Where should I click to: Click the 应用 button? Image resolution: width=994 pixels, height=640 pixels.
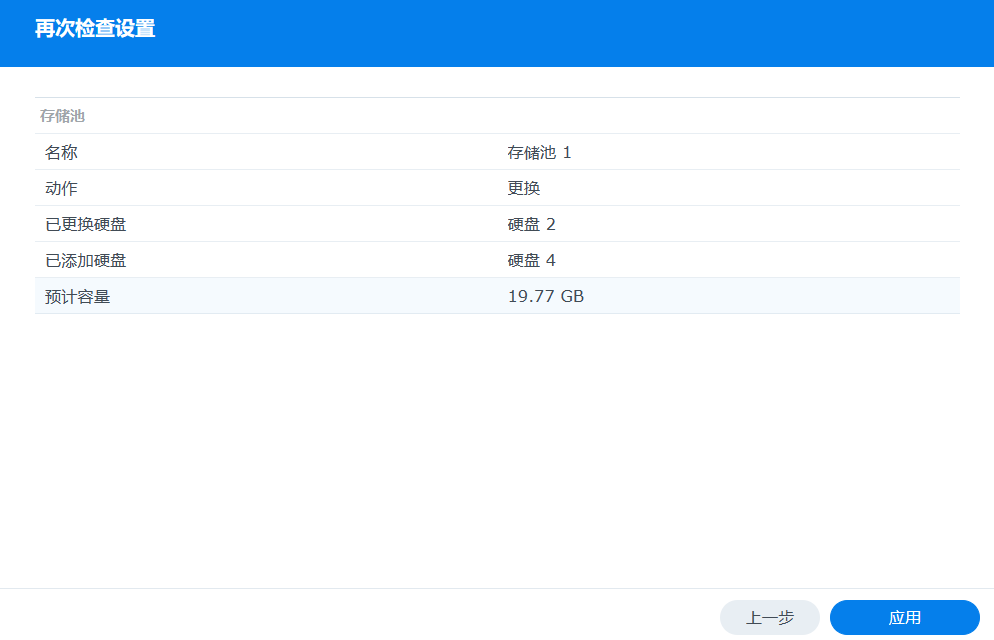point(905,617)
